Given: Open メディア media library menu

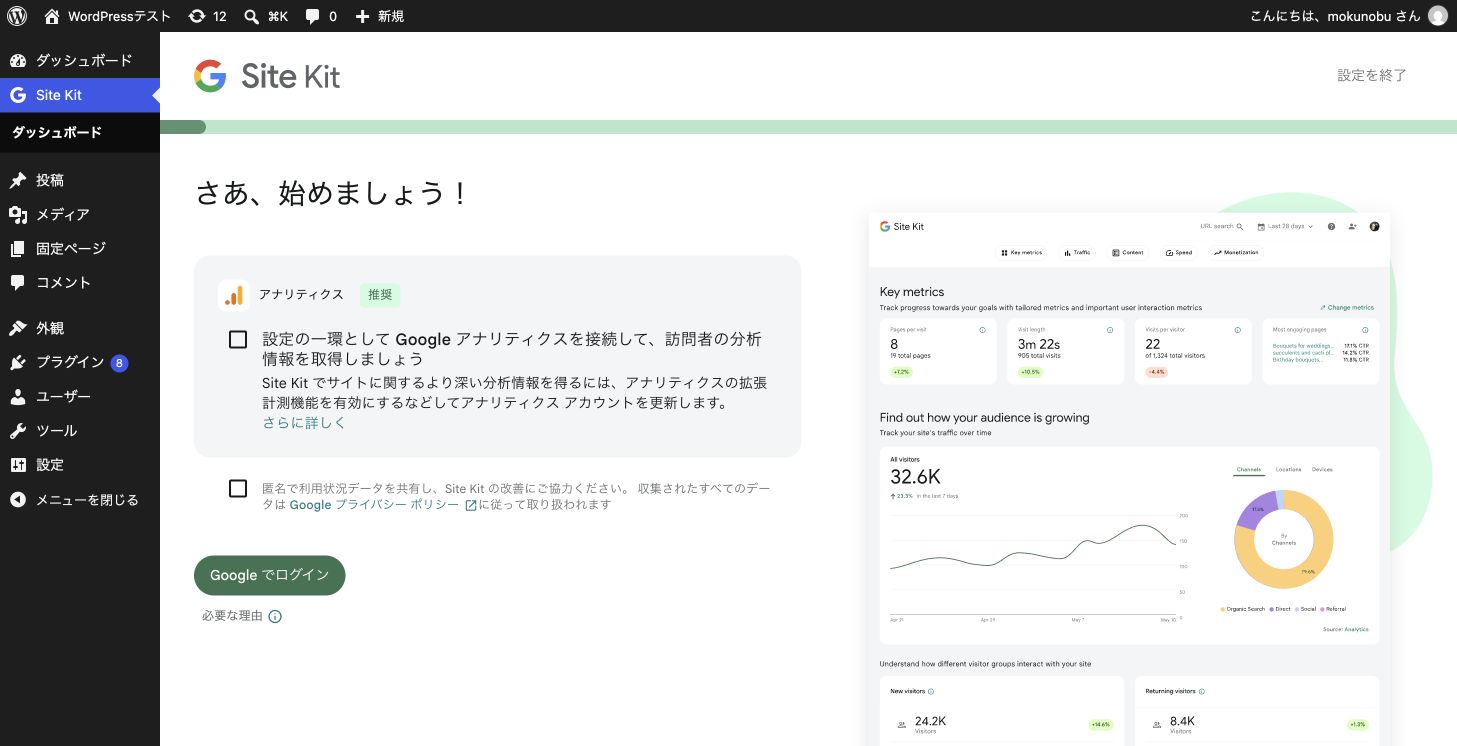Looking at the screenshot, I should coord(80,214).
